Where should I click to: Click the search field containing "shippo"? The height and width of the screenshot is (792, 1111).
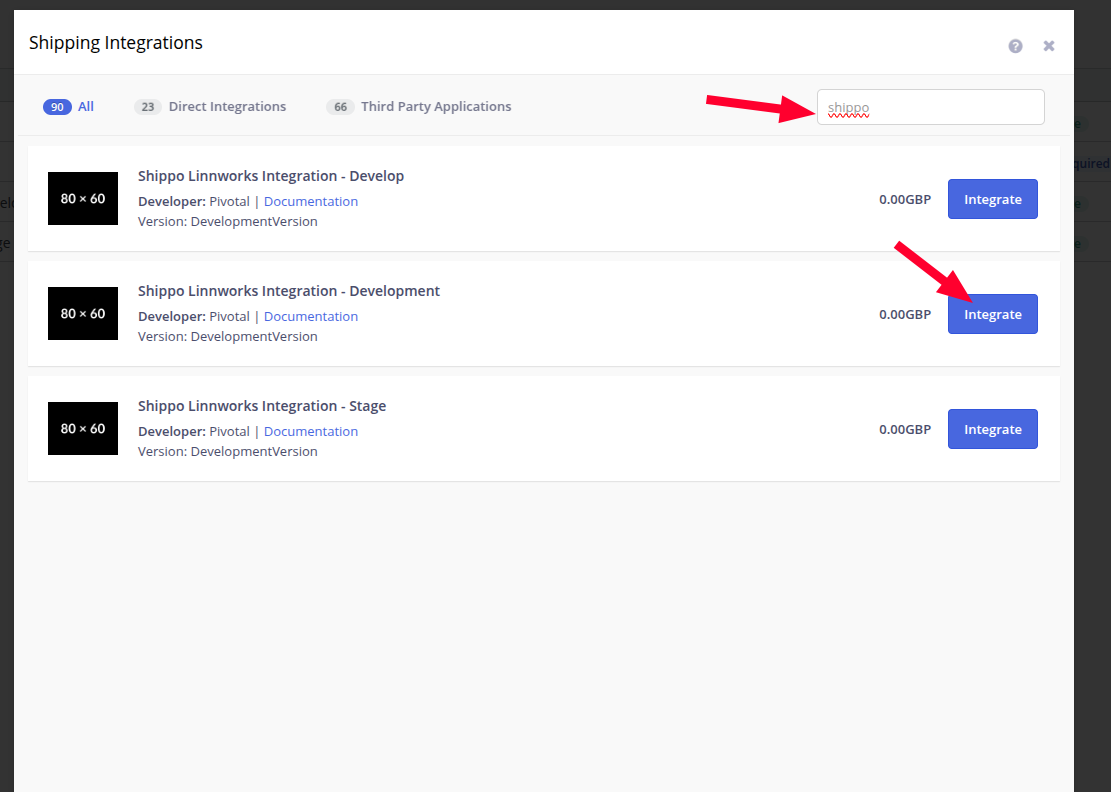click(930, 108)
